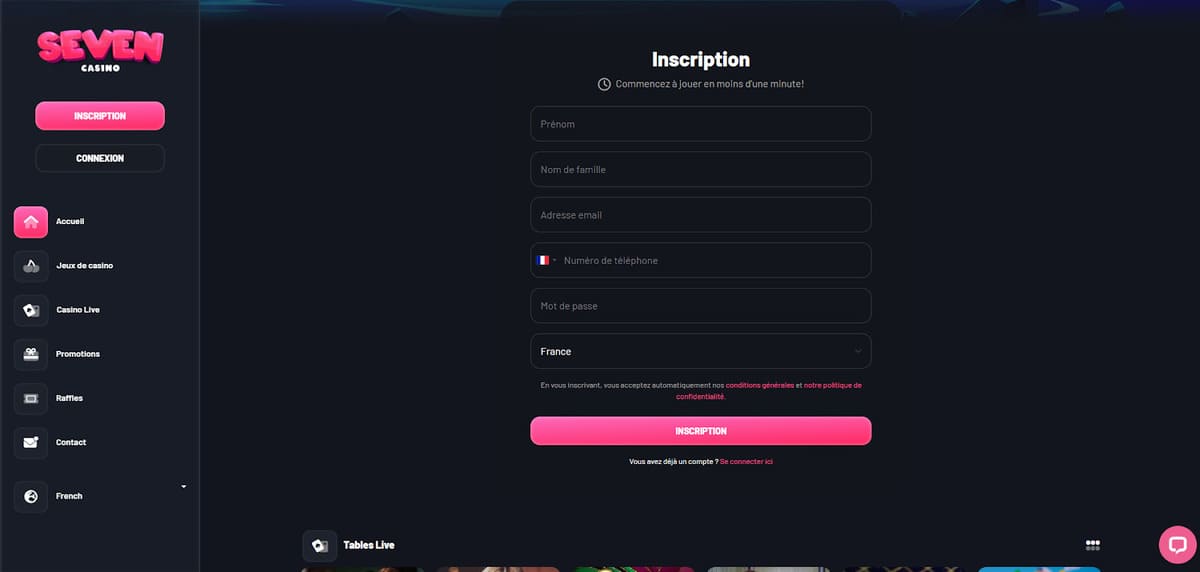Submit the pink Inscription form button
1200x572 pixels.
(700, 431)
